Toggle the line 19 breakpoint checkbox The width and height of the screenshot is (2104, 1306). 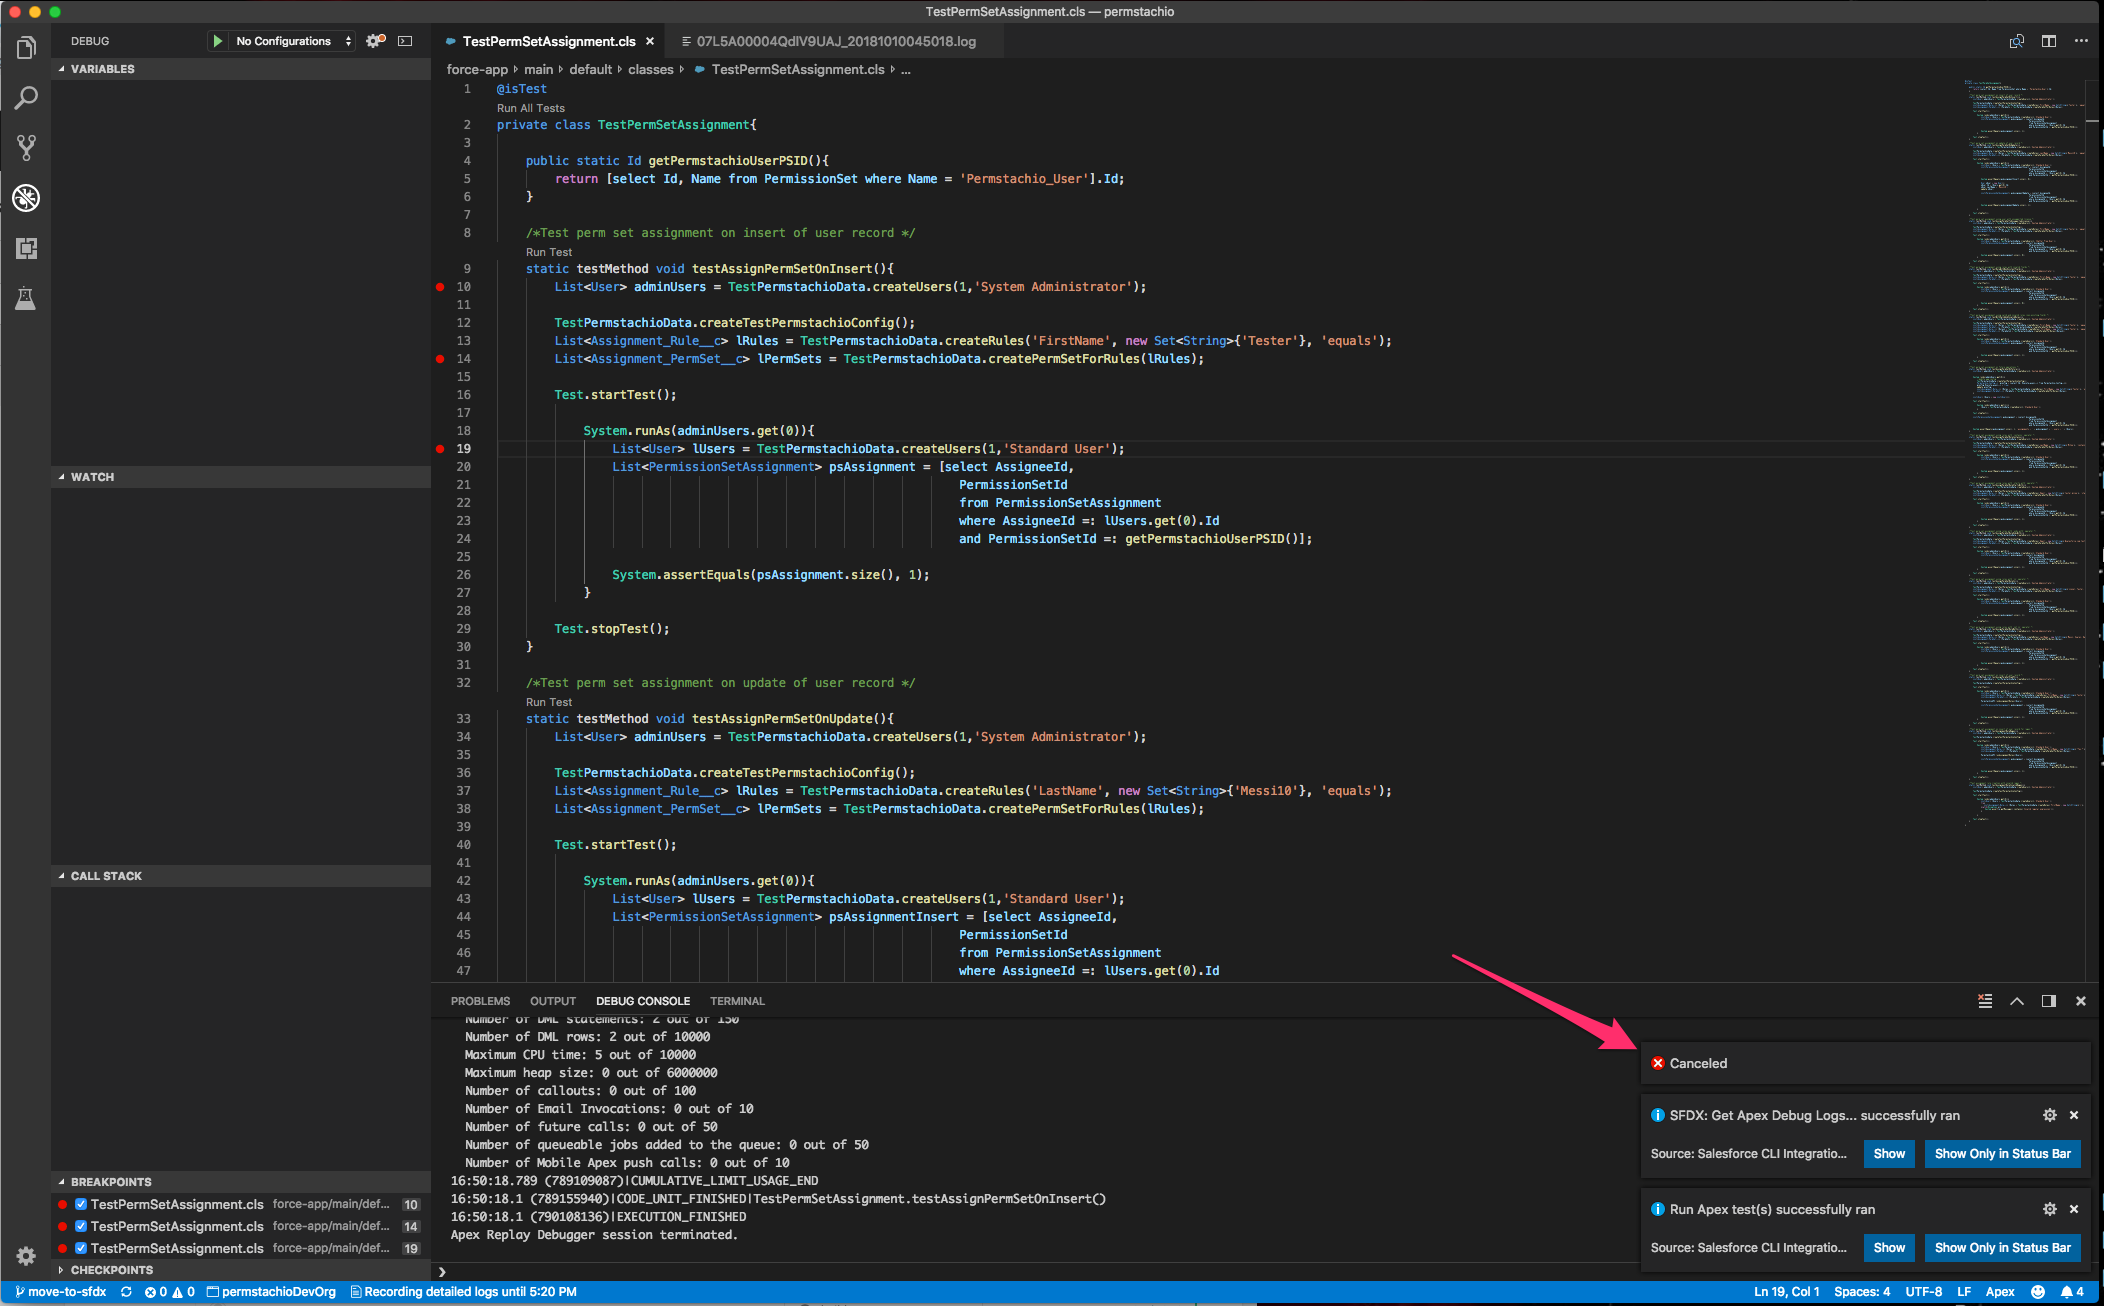(81, 1248)
